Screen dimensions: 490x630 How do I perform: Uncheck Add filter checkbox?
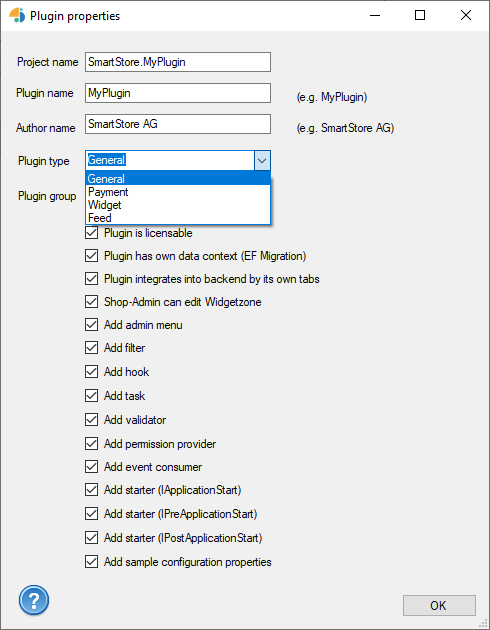click(x=92, y=348)
